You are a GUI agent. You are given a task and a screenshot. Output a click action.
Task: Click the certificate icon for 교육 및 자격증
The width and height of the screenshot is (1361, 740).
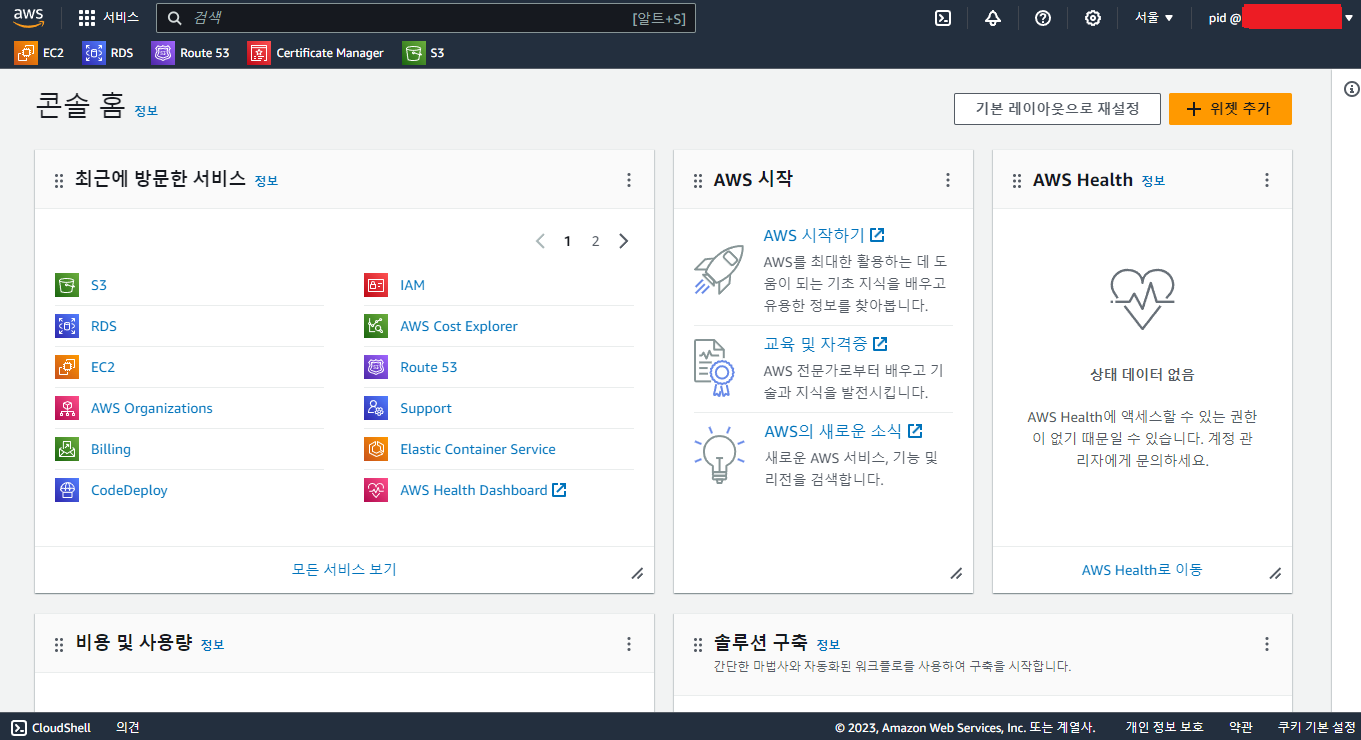pyautogui.click(x=715, y=367)
